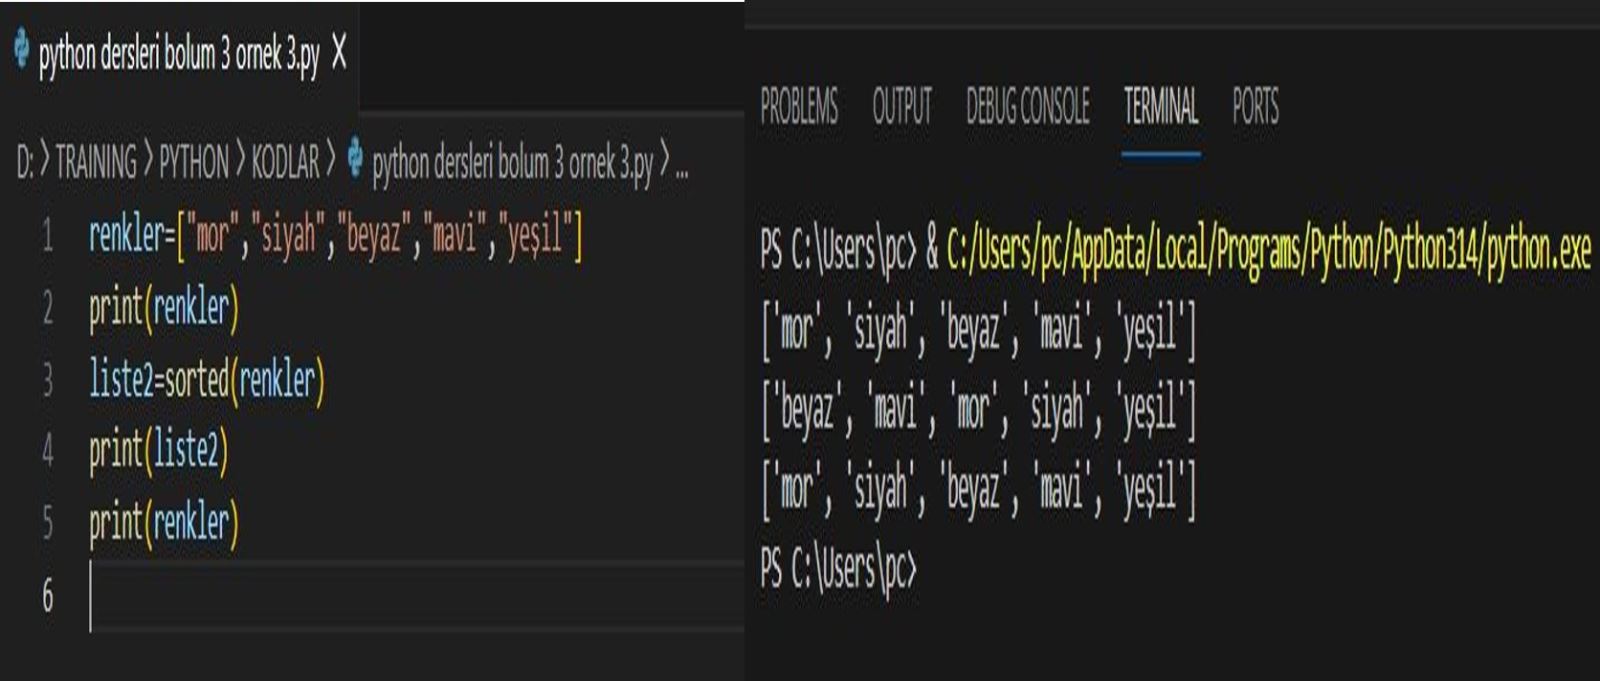Select line 1 via its line number
The width and height of the screenshot is (1600, 681).
pyautogui.click(x=47, y=237)
